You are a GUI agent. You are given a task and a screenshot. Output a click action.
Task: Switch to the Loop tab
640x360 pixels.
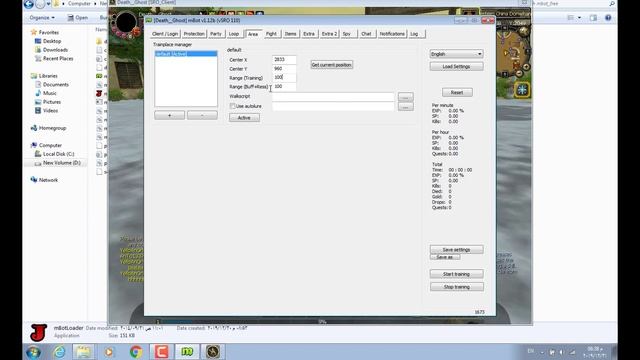pos(234,34)
